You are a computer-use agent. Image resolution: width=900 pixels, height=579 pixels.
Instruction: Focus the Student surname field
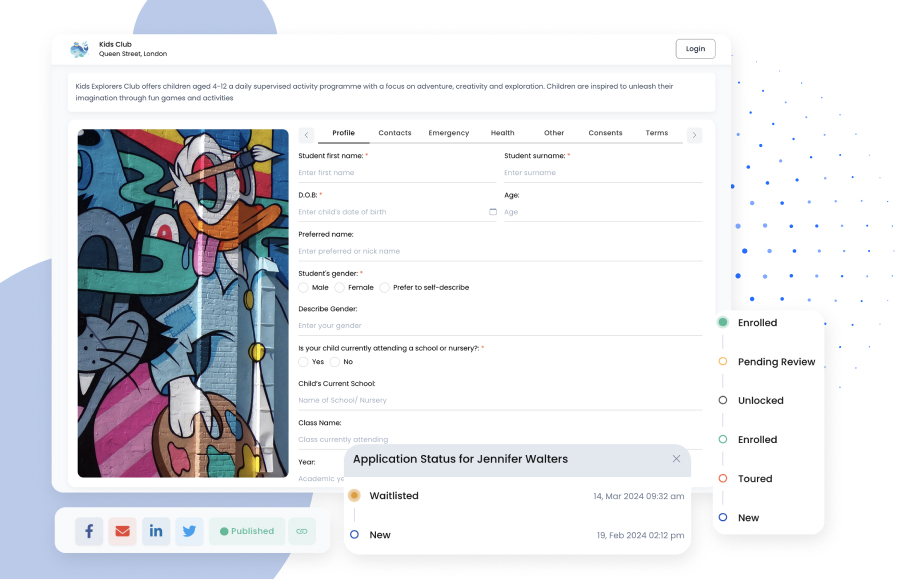click(x=603, y=173)
